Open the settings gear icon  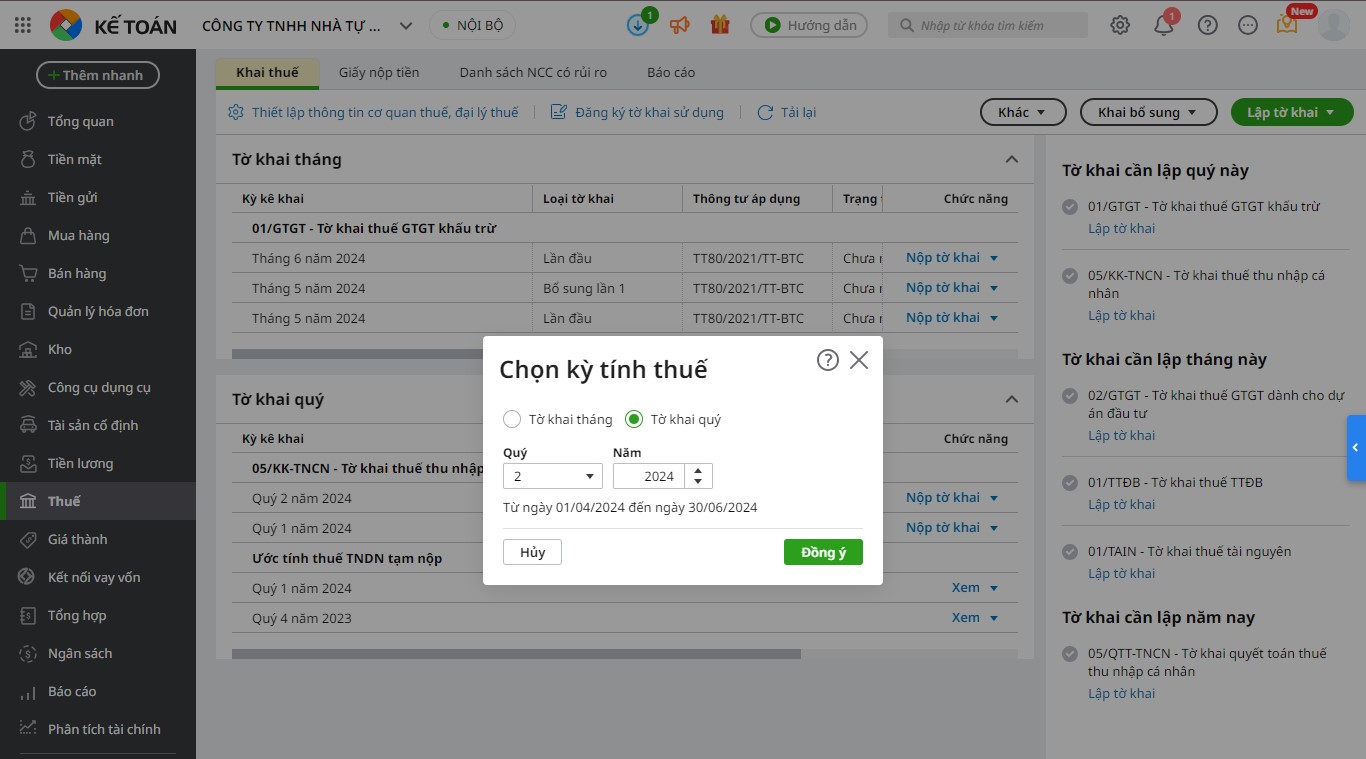(x=1120, y=25)
